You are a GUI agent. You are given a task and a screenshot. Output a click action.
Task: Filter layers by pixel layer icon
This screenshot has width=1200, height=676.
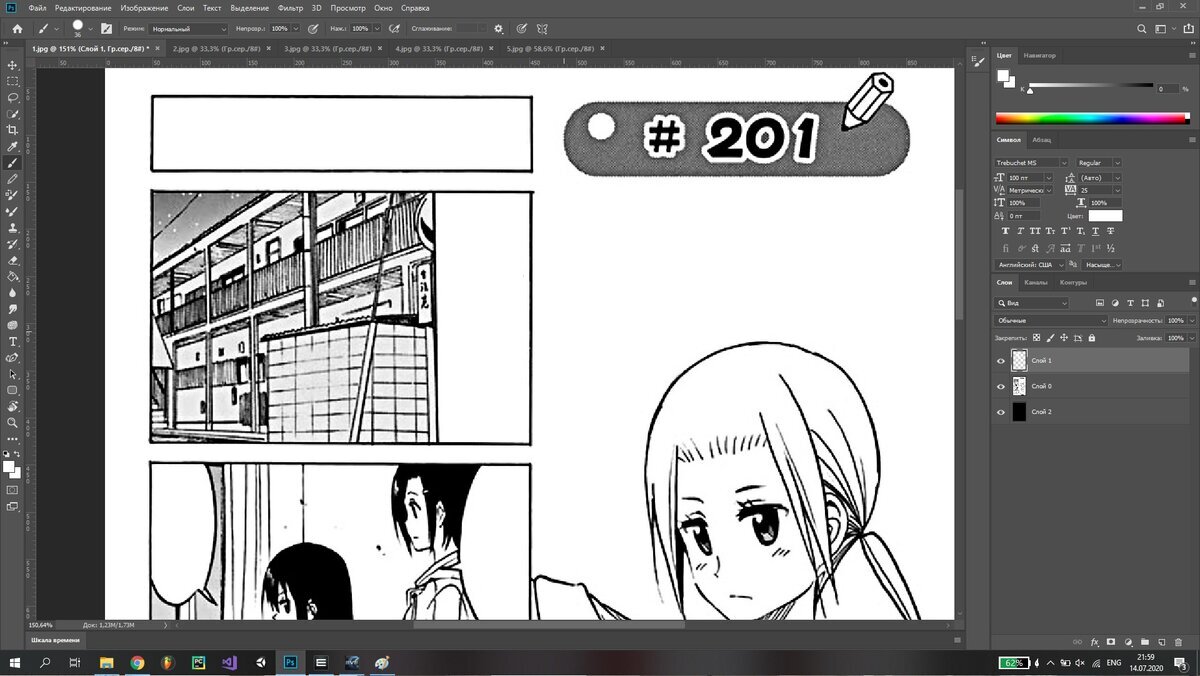[1100, 302]
